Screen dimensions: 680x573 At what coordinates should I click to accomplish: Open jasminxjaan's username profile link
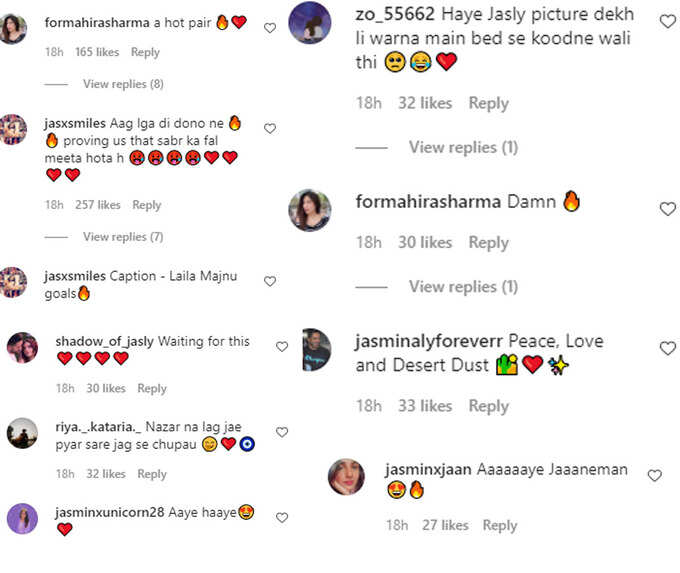coord(428,469)
